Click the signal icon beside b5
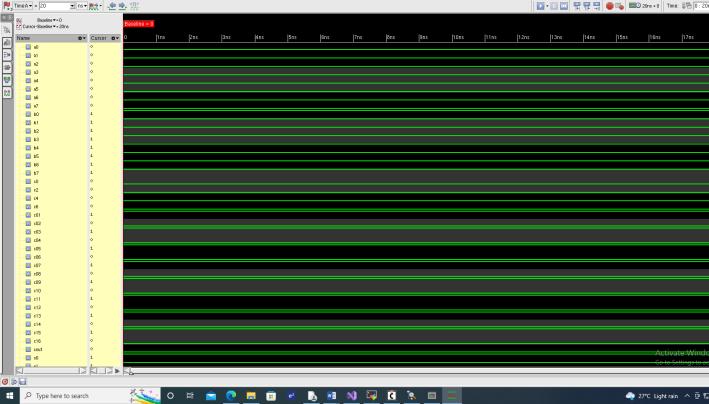The image size is (709, 404). pyautogui.click(x=28, y=157)
